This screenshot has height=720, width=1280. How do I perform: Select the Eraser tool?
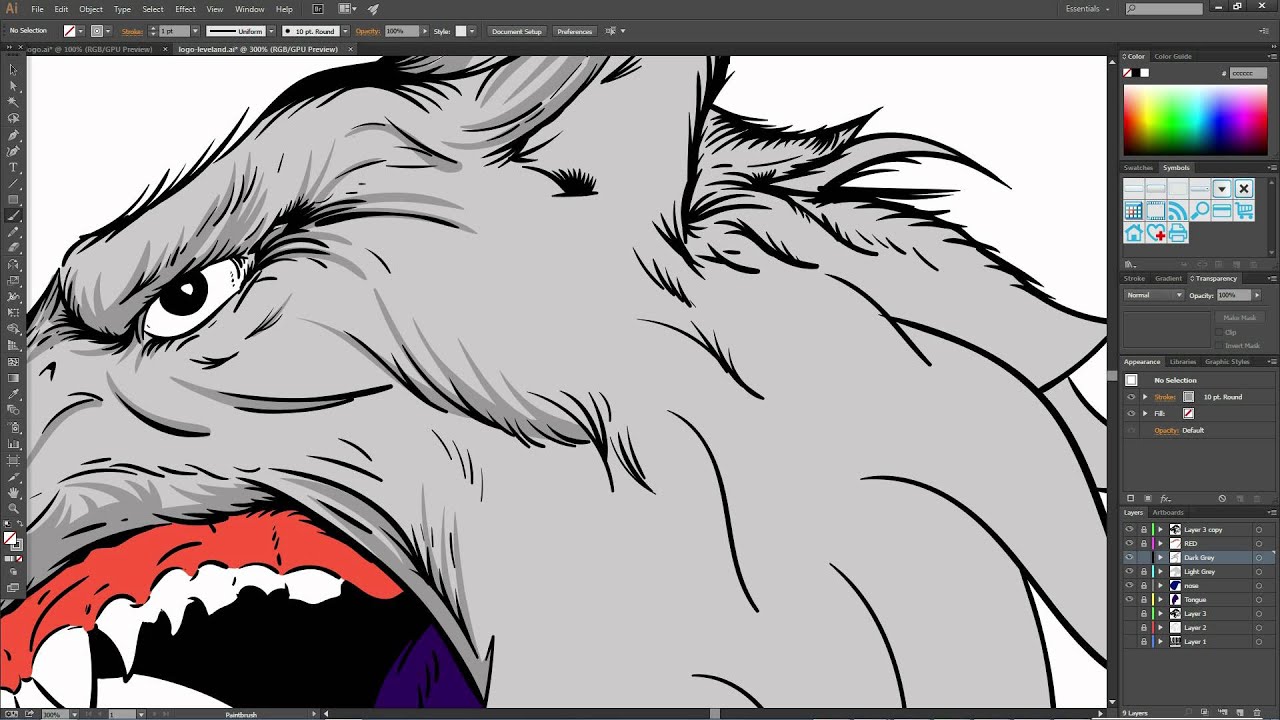pyautogui.click(x=13, y=246)
